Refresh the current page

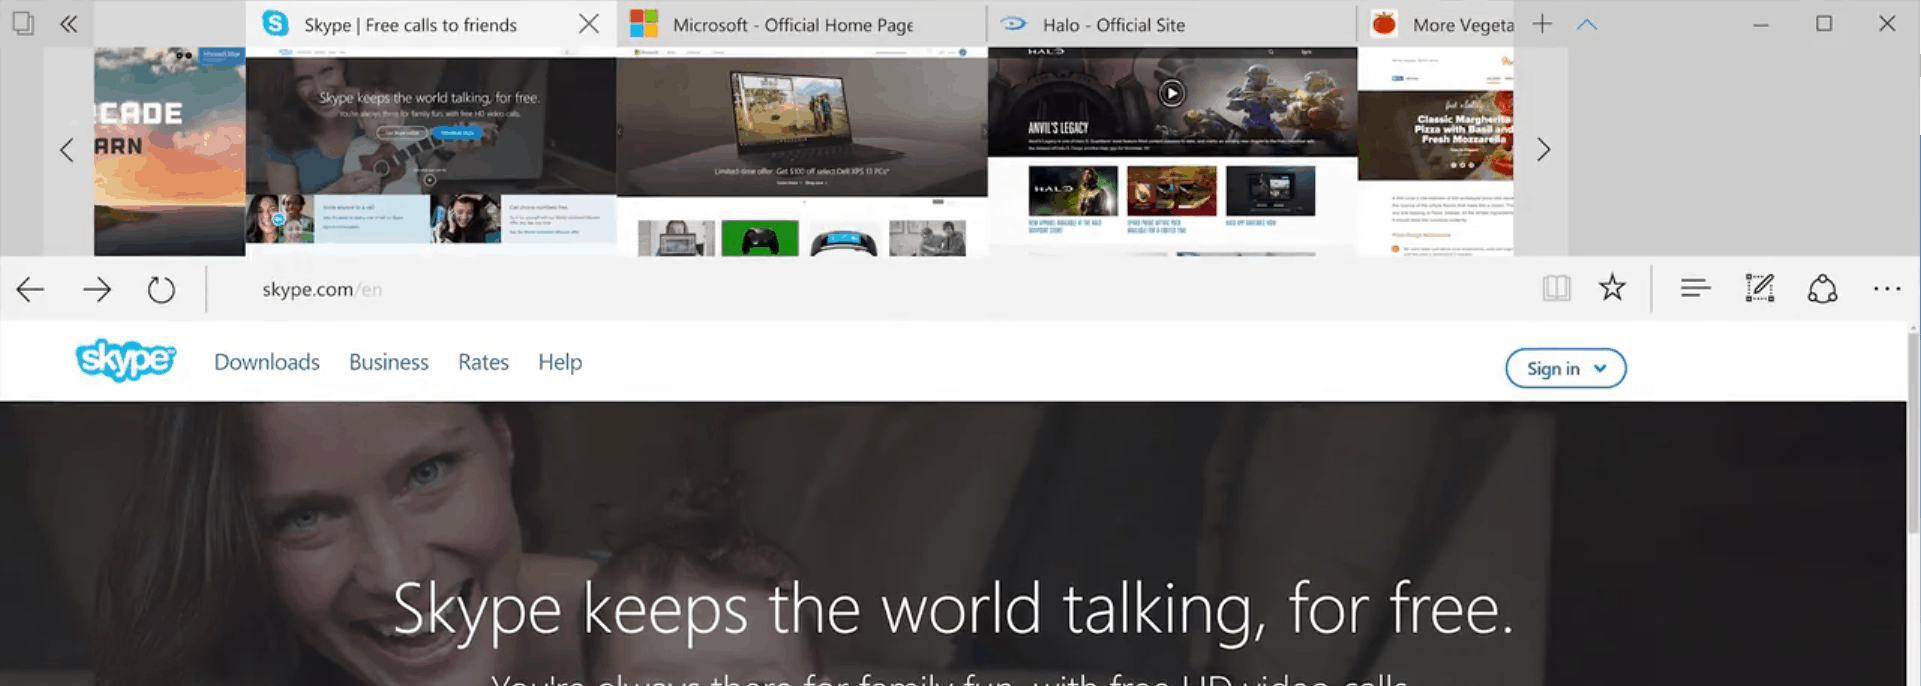point(161,290)
